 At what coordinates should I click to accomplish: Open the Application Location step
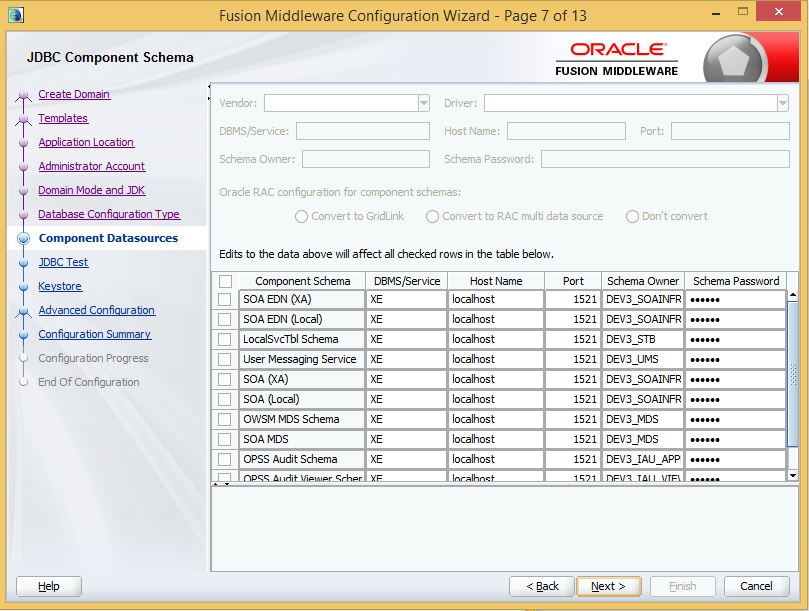[86, 142]
